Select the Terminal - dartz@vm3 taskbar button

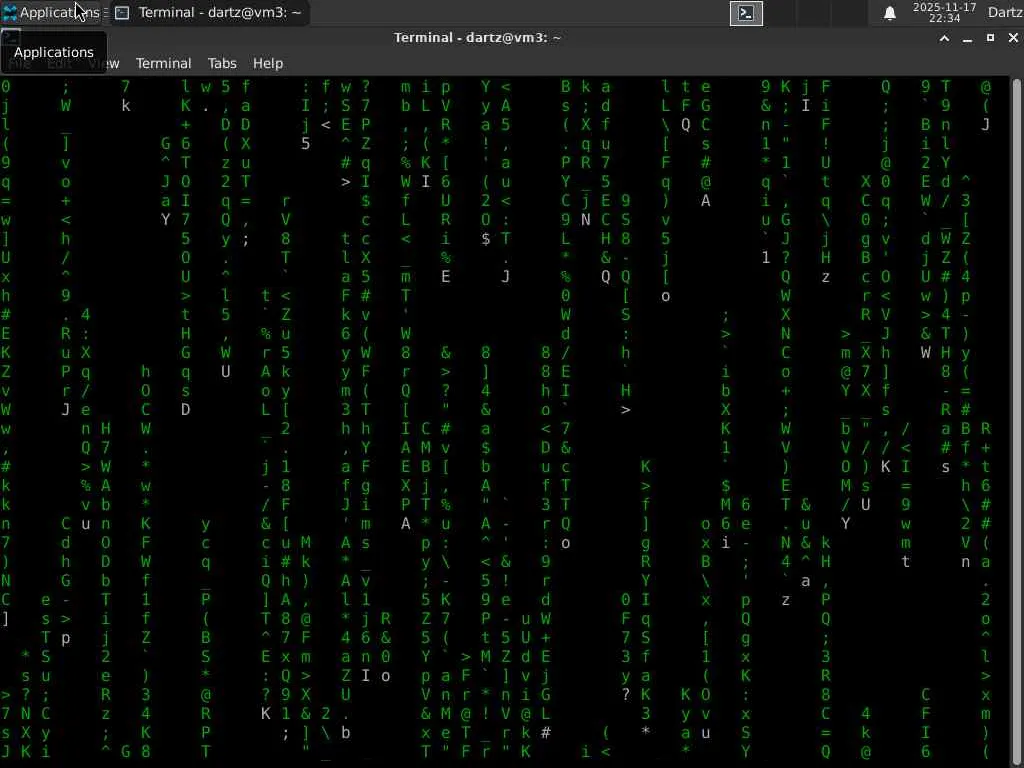[209, 12]
